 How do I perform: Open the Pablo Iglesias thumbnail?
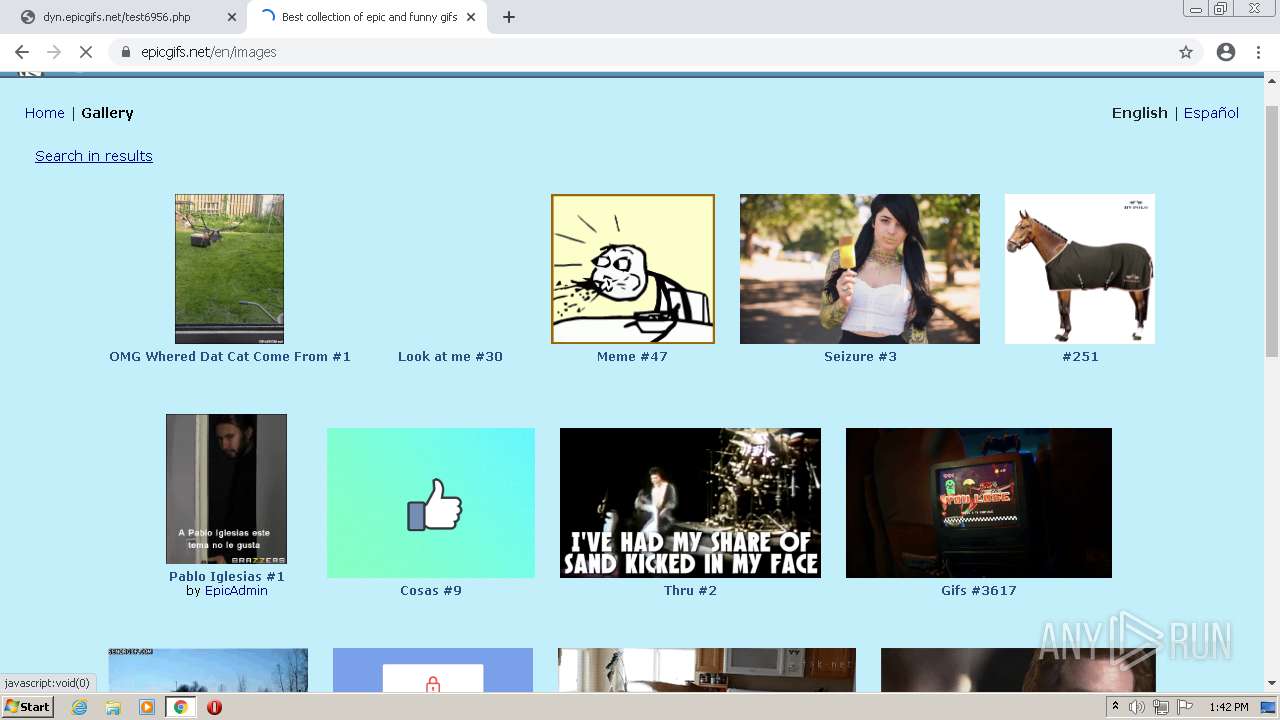click(226, 489)
